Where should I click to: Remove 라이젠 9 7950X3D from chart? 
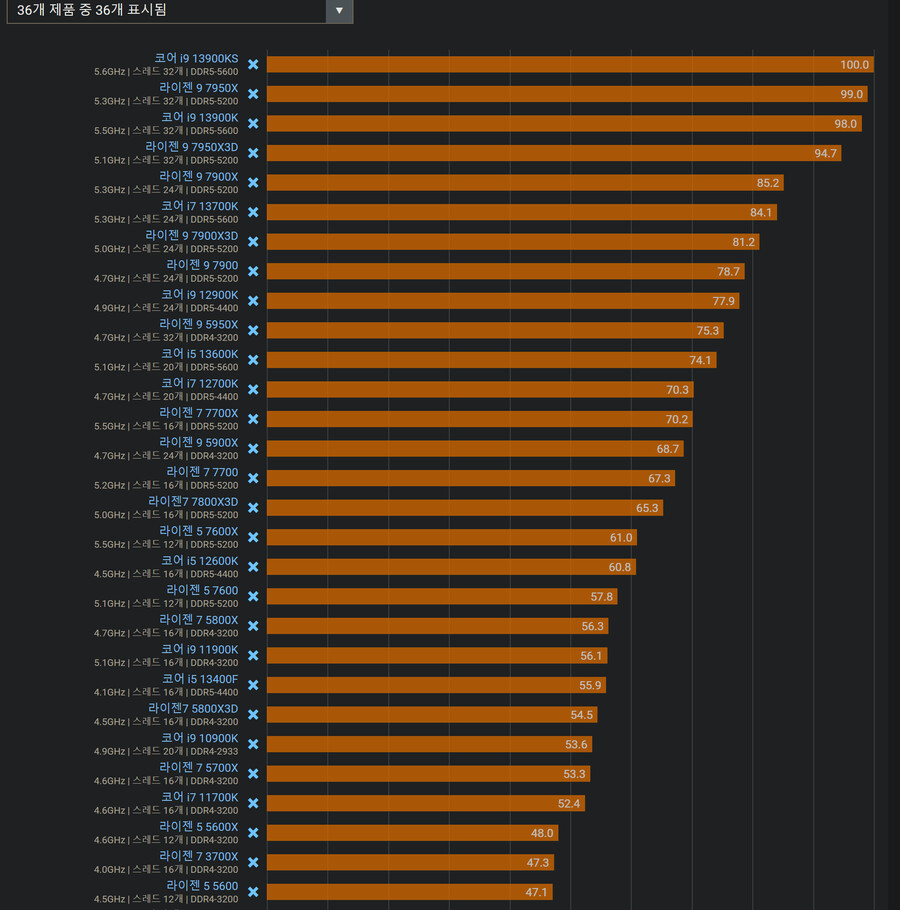coord(253,153)
